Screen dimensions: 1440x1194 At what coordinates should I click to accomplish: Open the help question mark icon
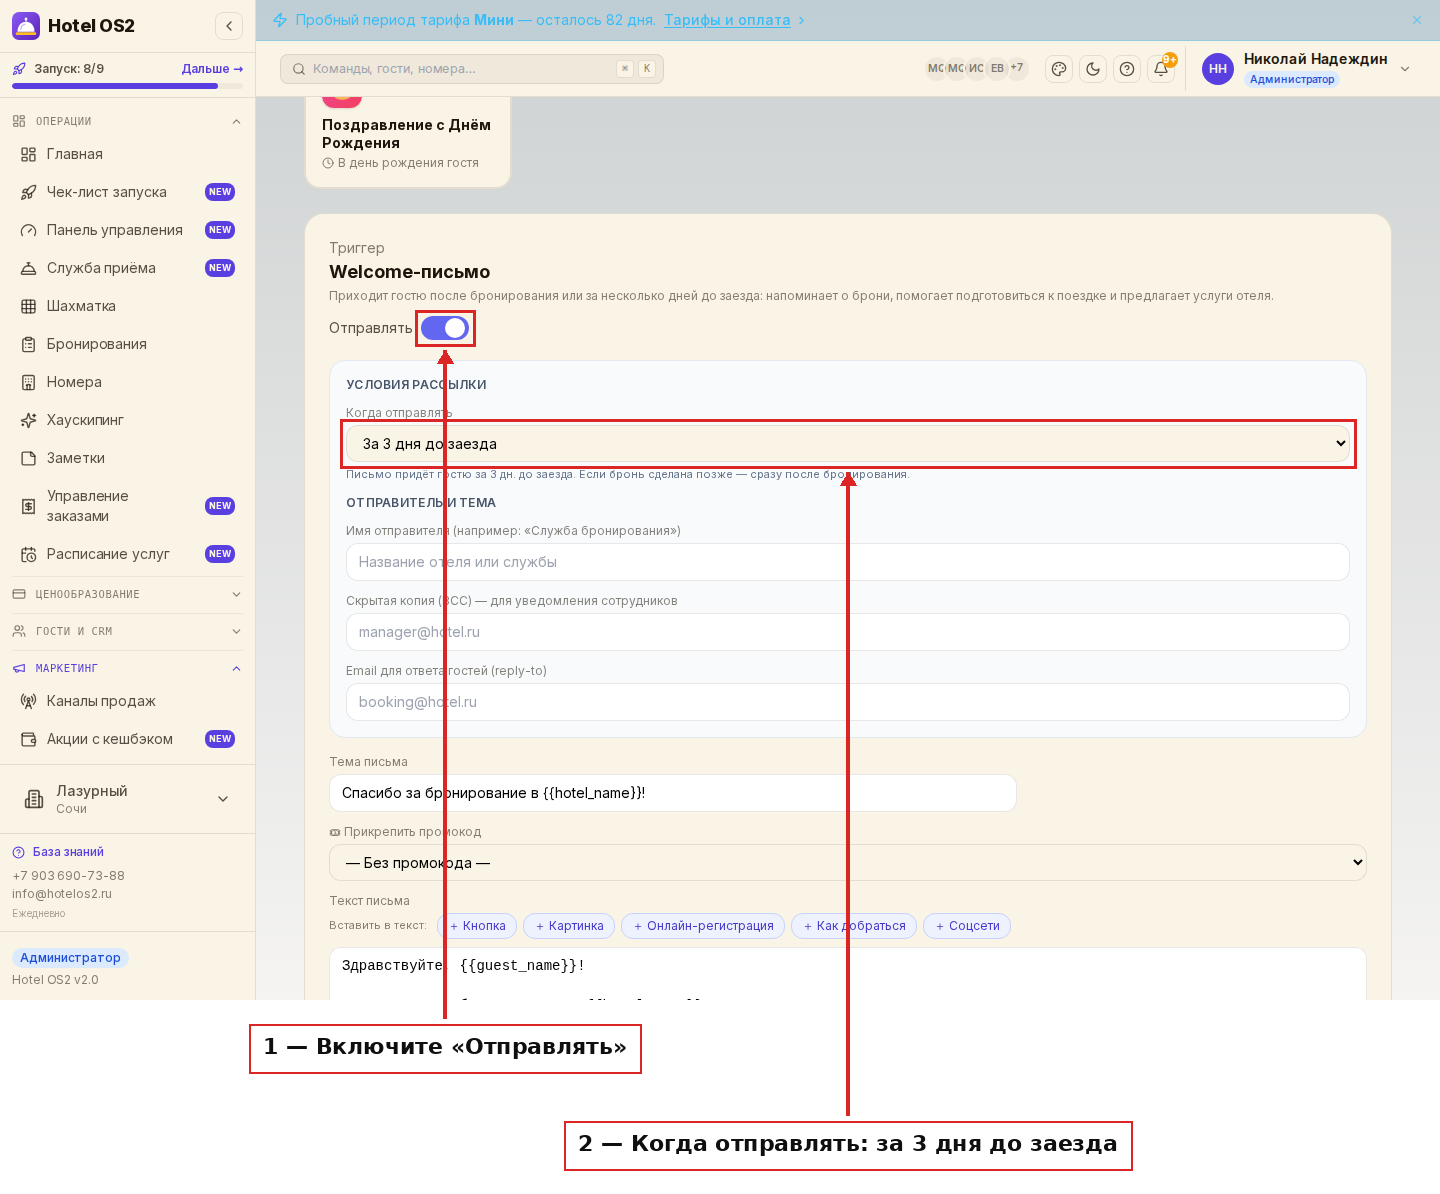click(1127, 69)
